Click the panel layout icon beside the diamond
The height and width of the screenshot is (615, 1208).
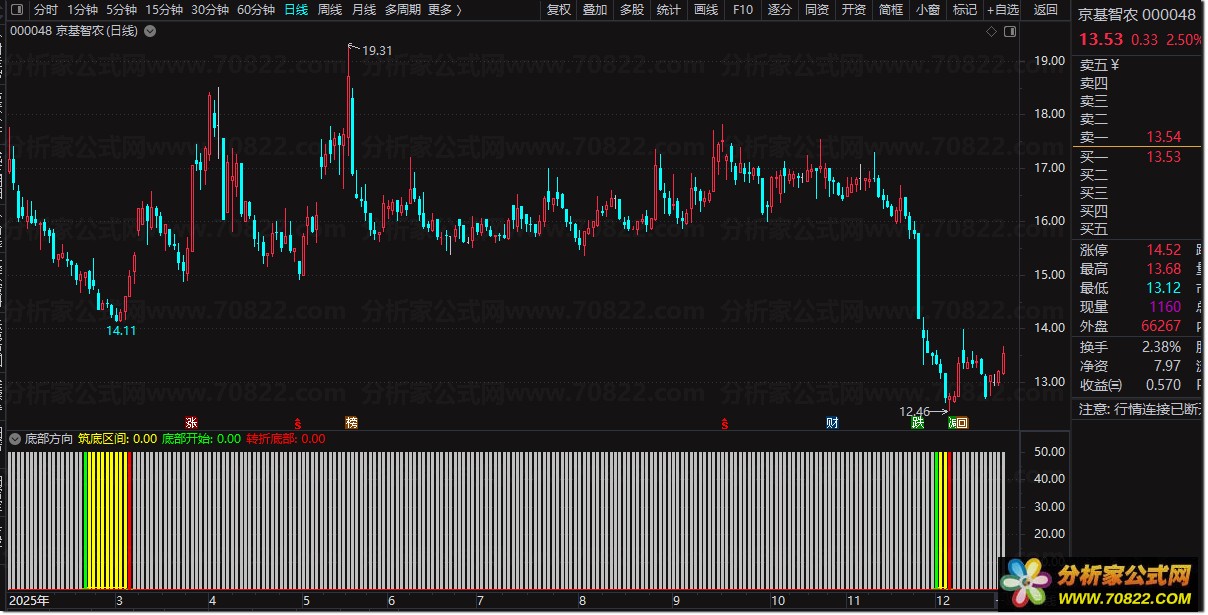[1009, 32]
